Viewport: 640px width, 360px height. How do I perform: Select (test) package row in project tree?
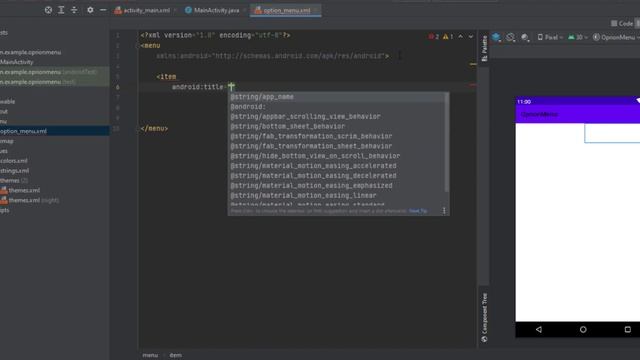[x=55, y=82]
